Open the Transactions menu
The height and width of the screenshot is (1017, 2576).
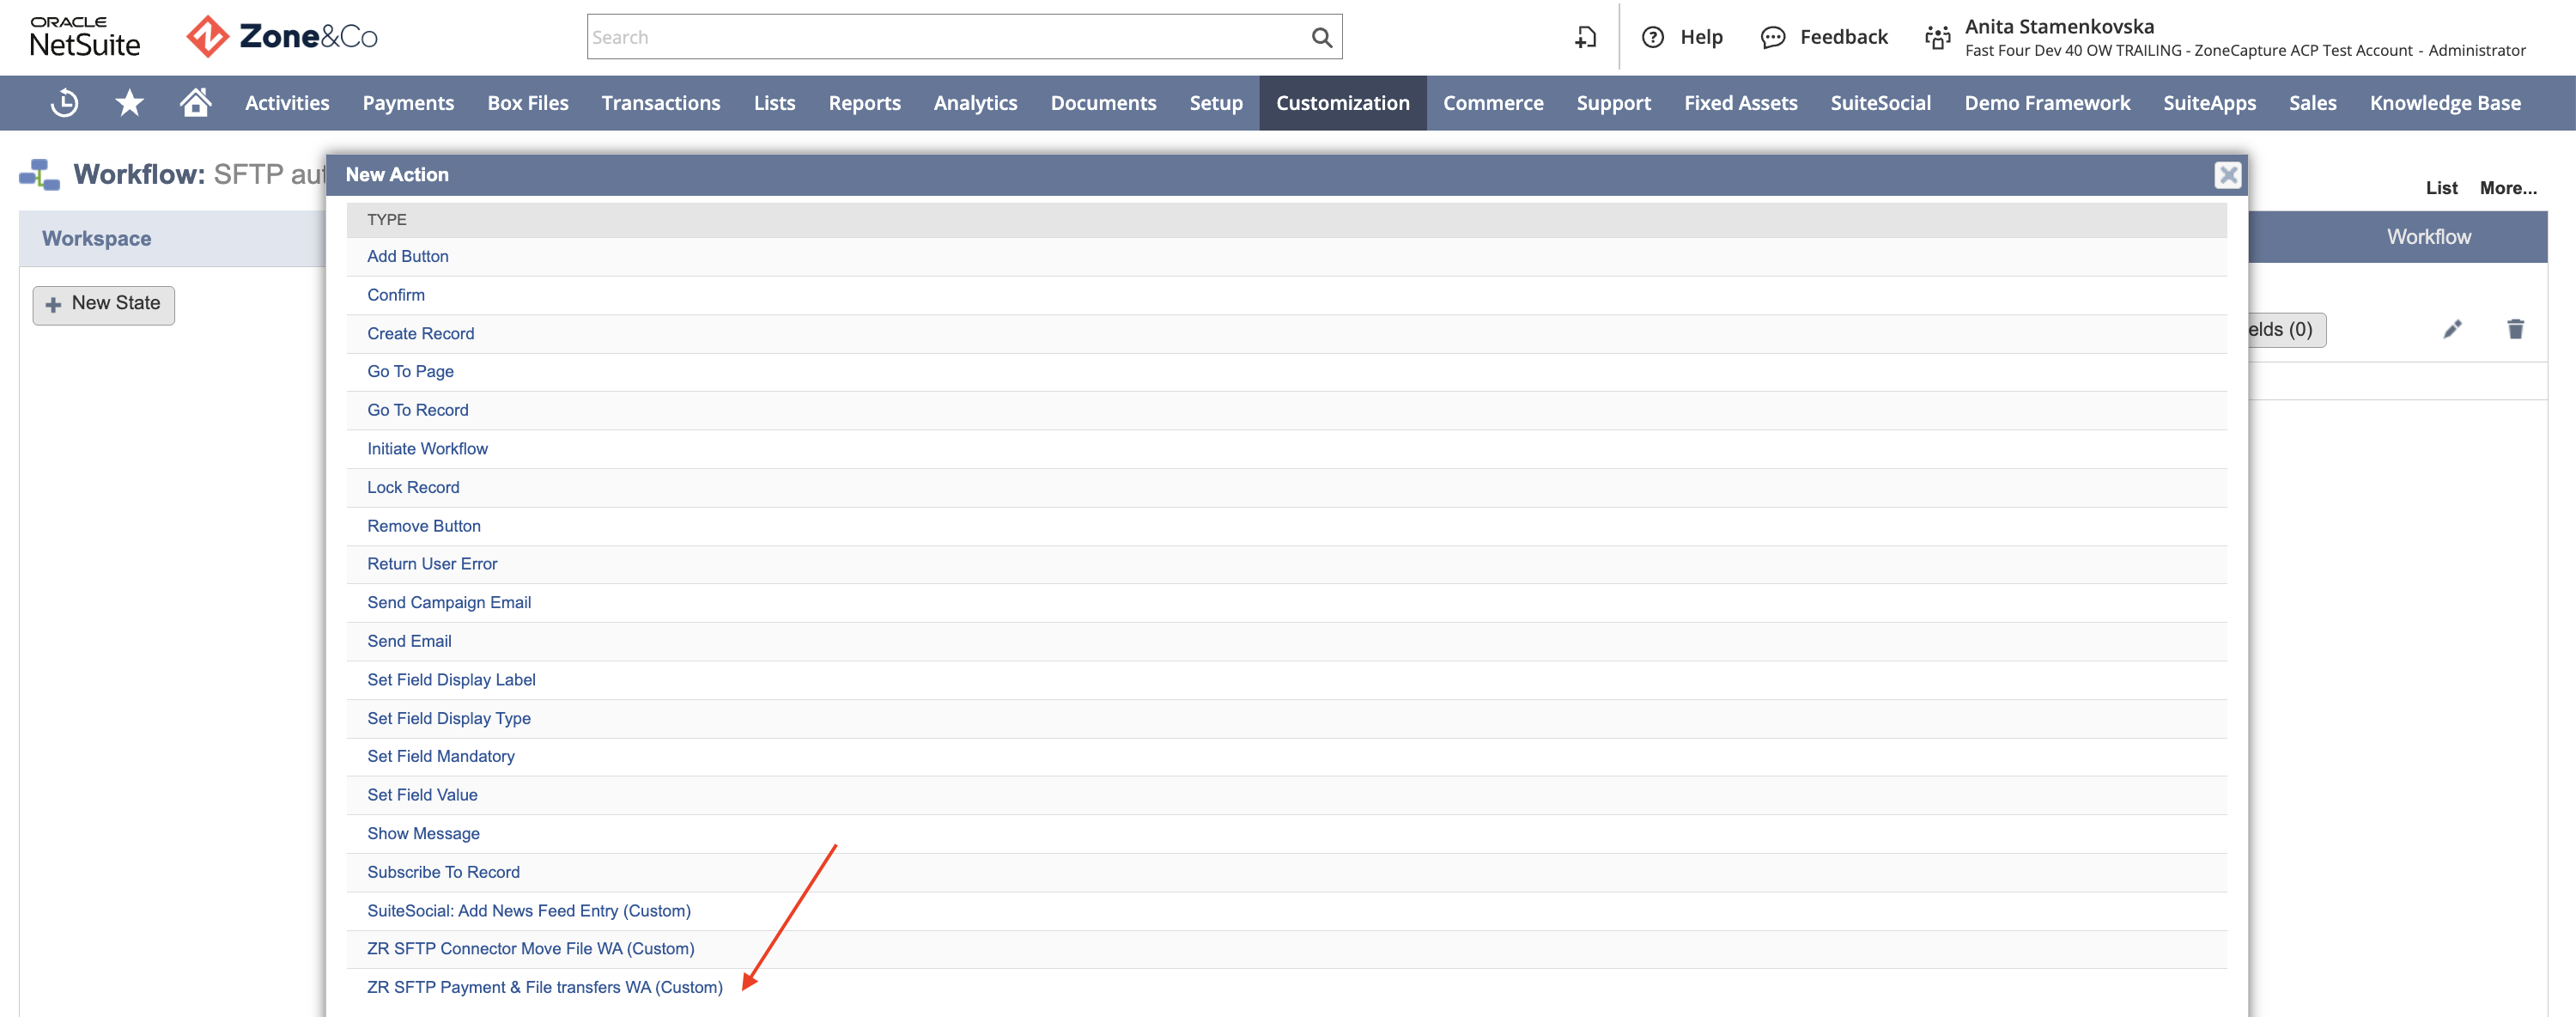click(x=660, y=103)
